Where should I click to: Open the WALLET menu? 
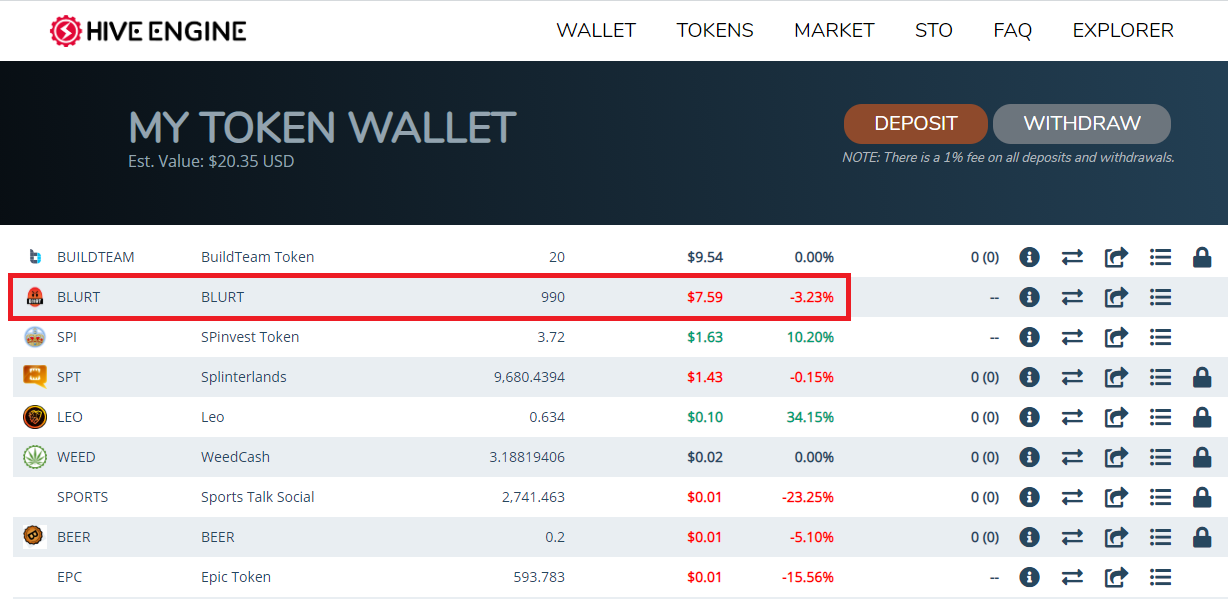(596, 31)
